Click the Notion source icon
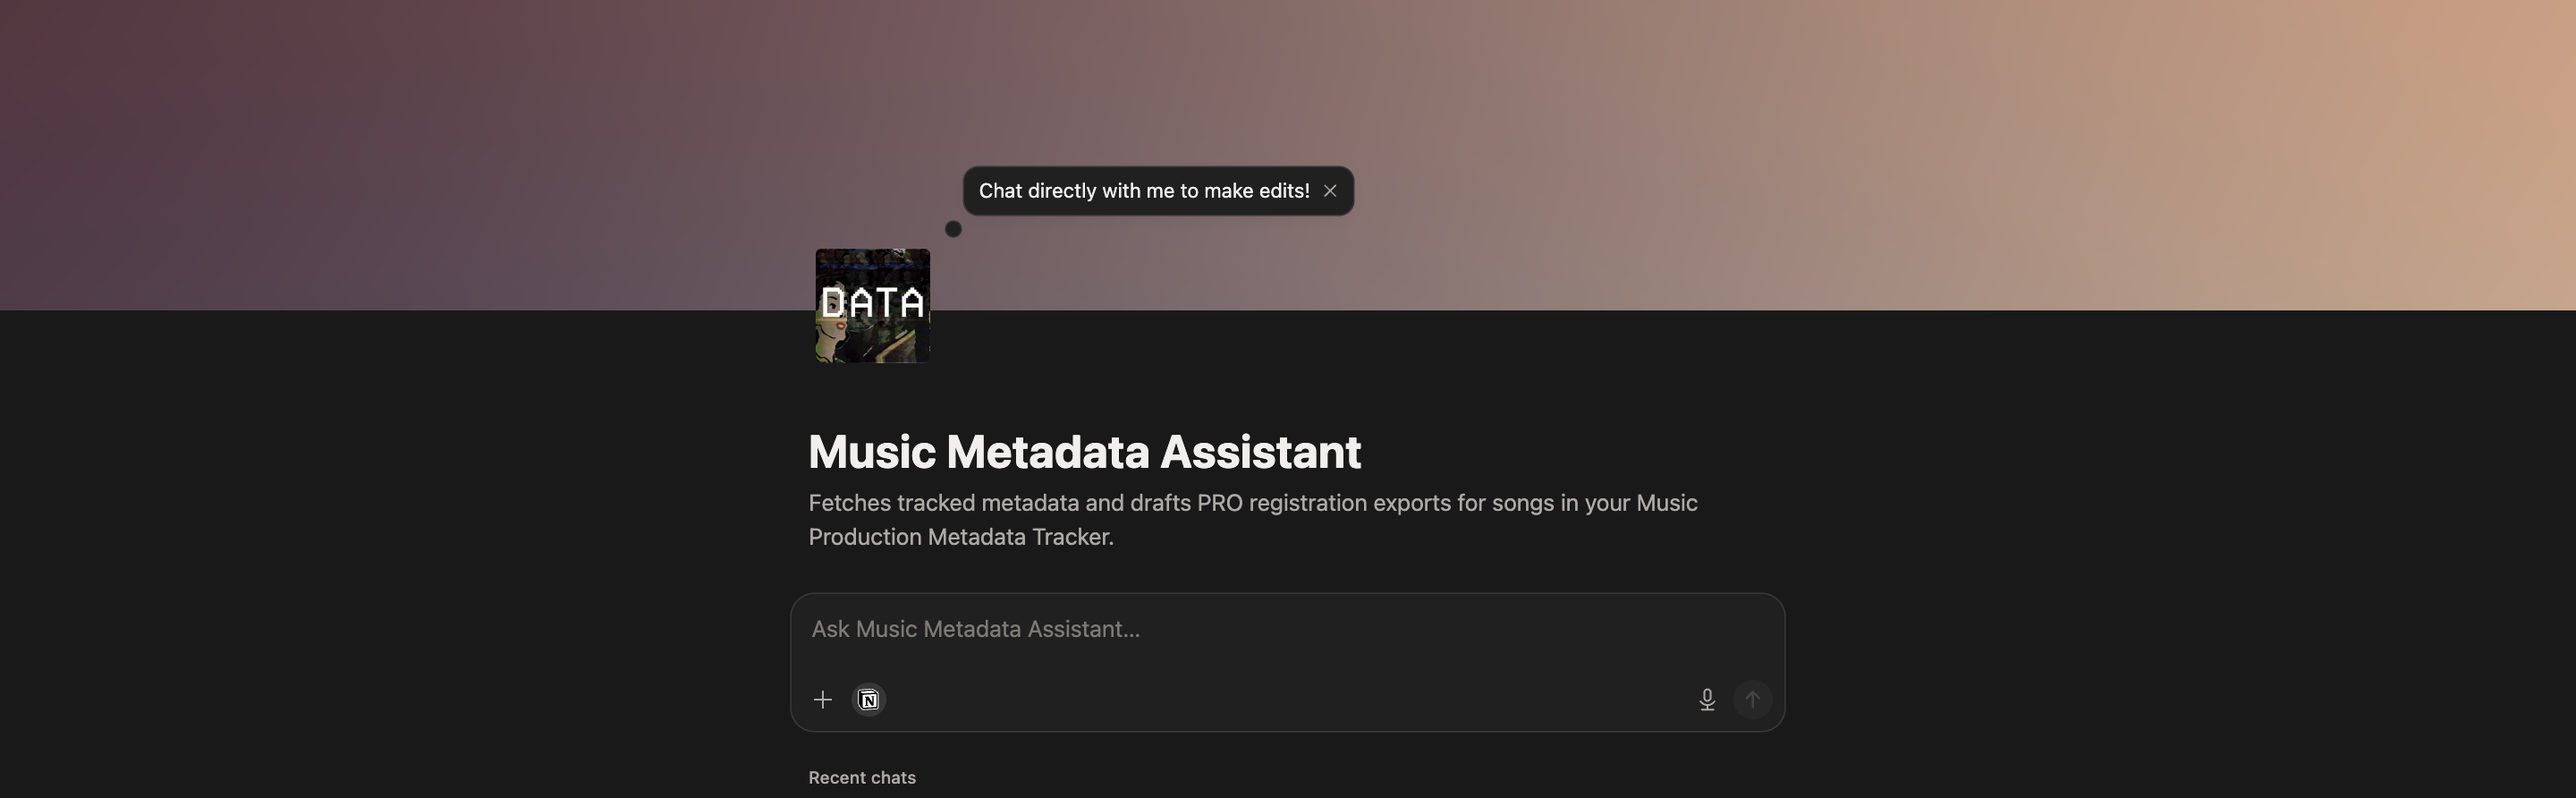 click(869, 700)
